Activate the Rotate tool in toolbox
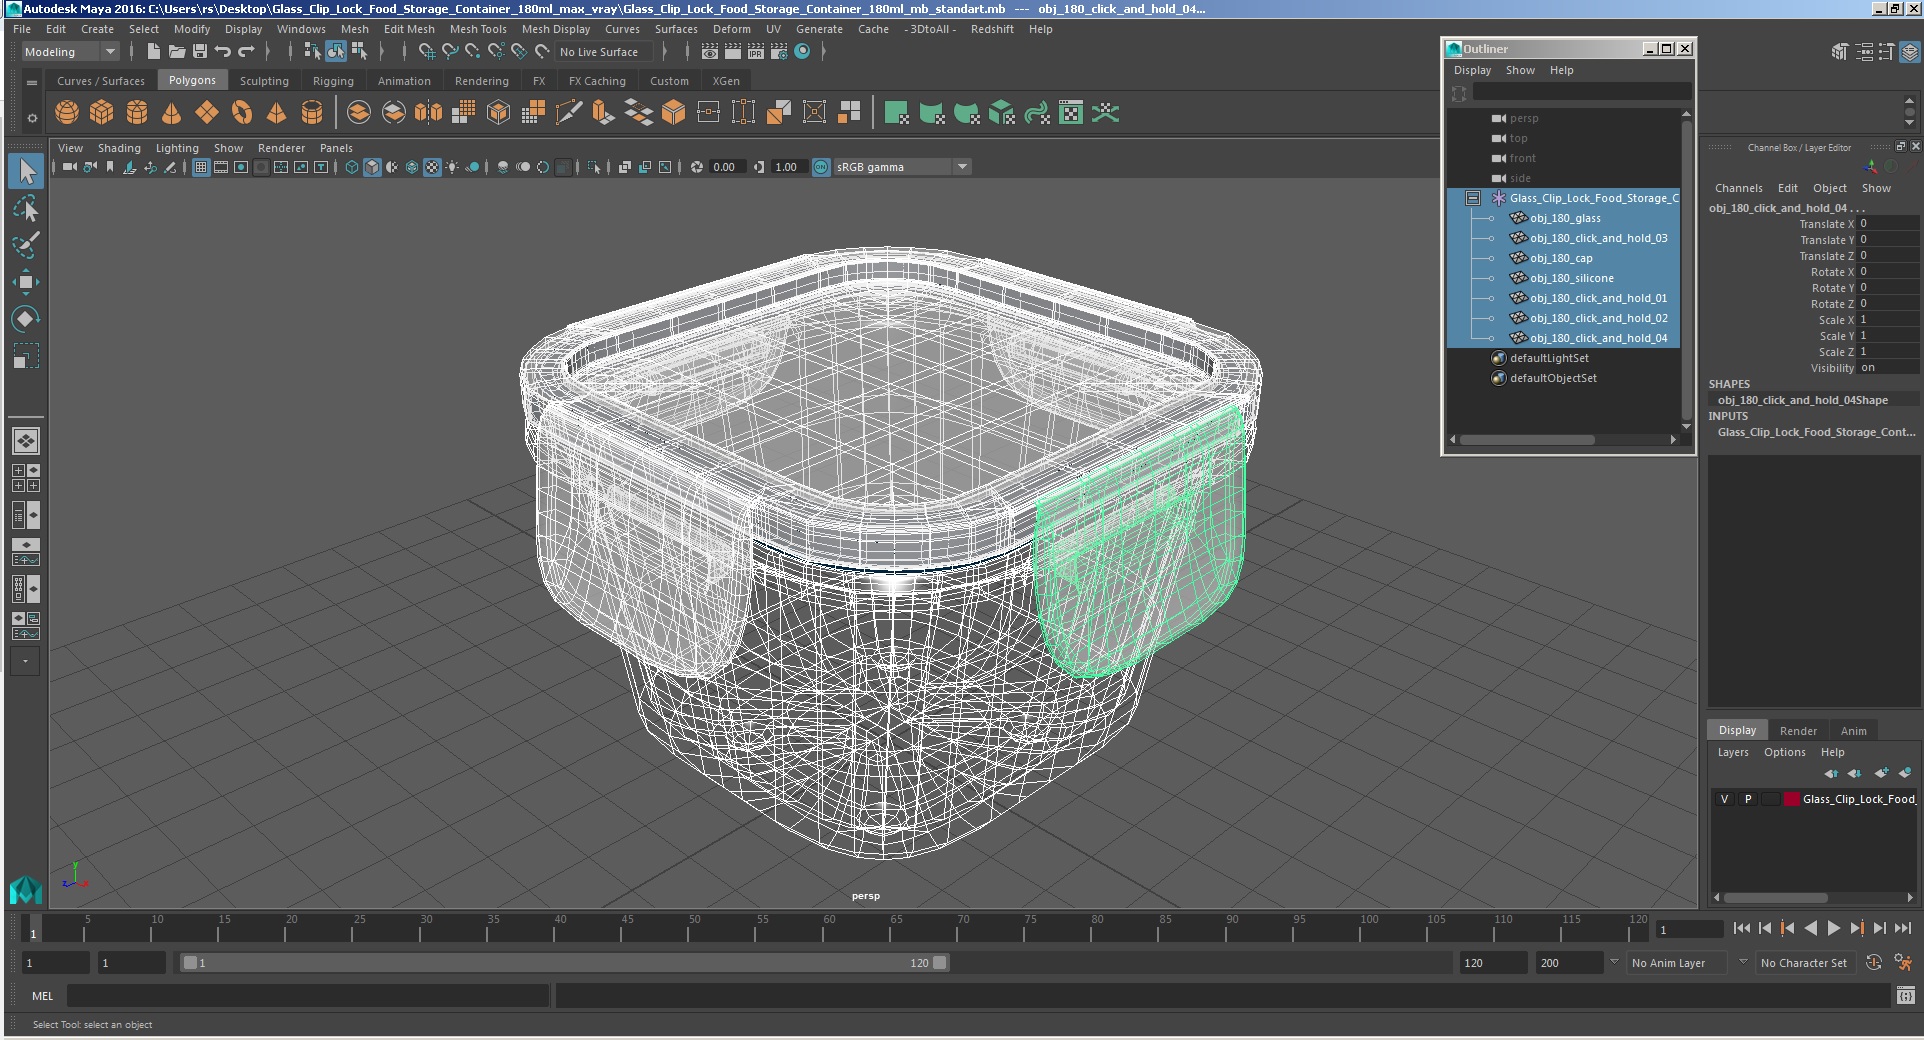1924x1040 pixels. (26, 319)
